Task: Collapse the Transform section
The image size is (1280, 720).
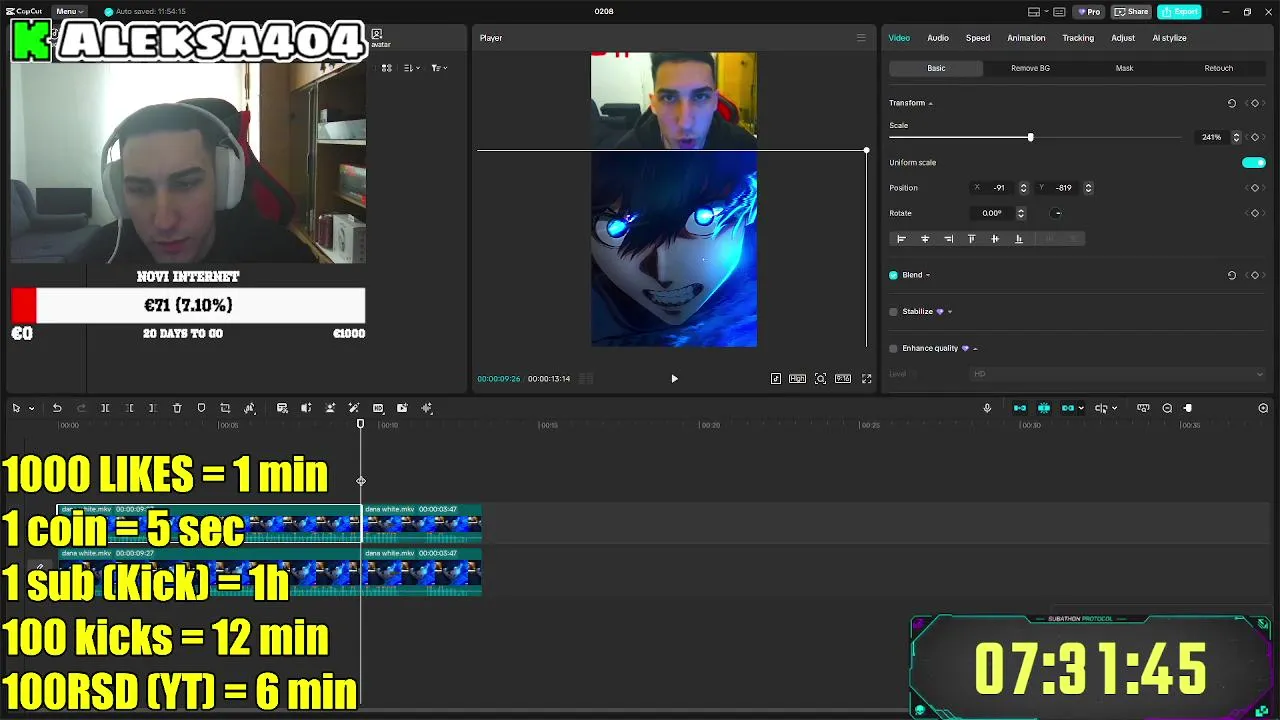Action: tap(930, 104)
